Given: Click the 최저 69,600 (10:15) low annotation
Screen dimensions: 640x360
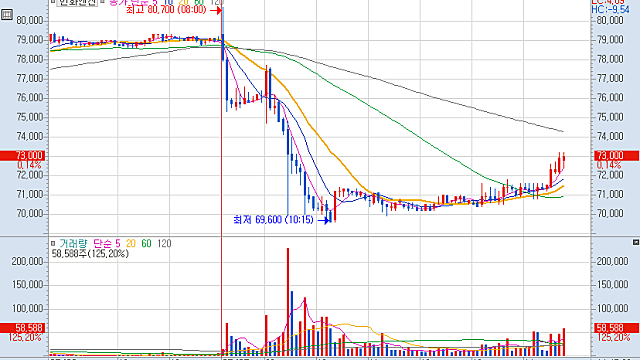Looking at the screenshot, I should tap(273, 220).
